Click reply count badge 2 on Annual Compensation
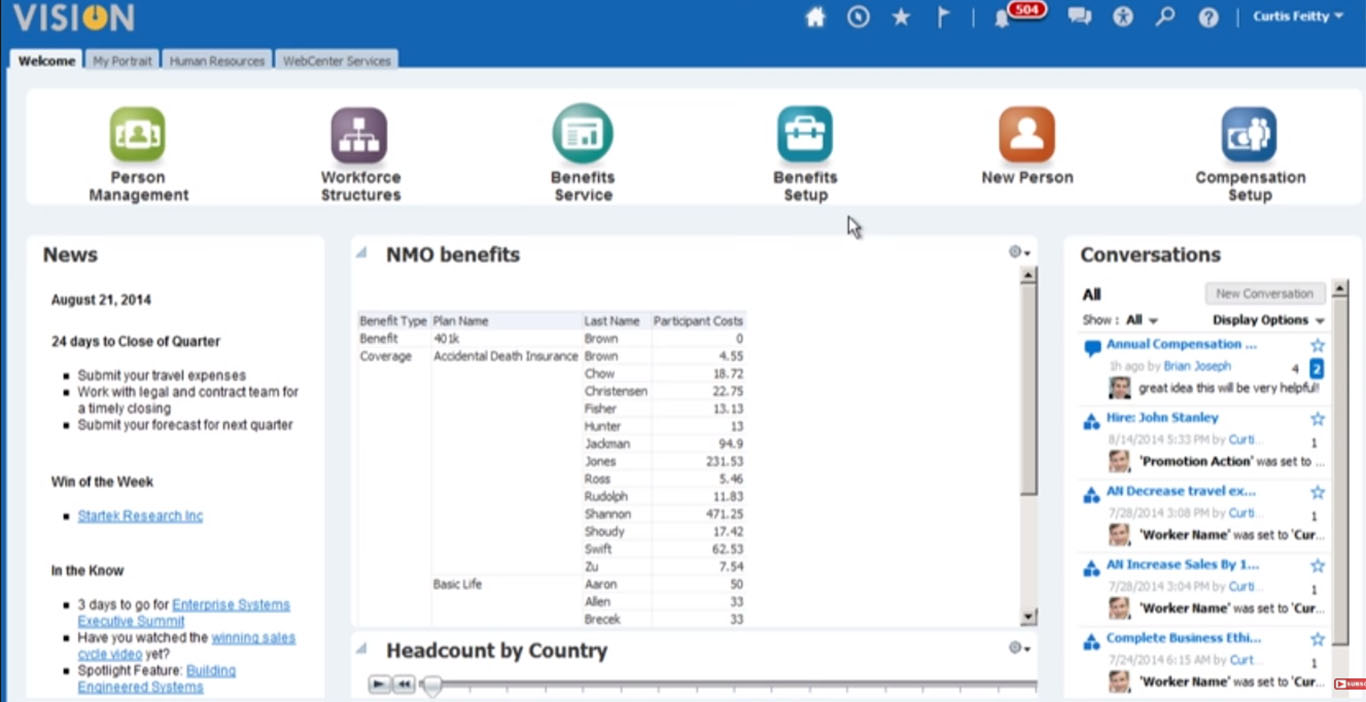The width and height of the screenshot is (1366, 702). 1316,369
